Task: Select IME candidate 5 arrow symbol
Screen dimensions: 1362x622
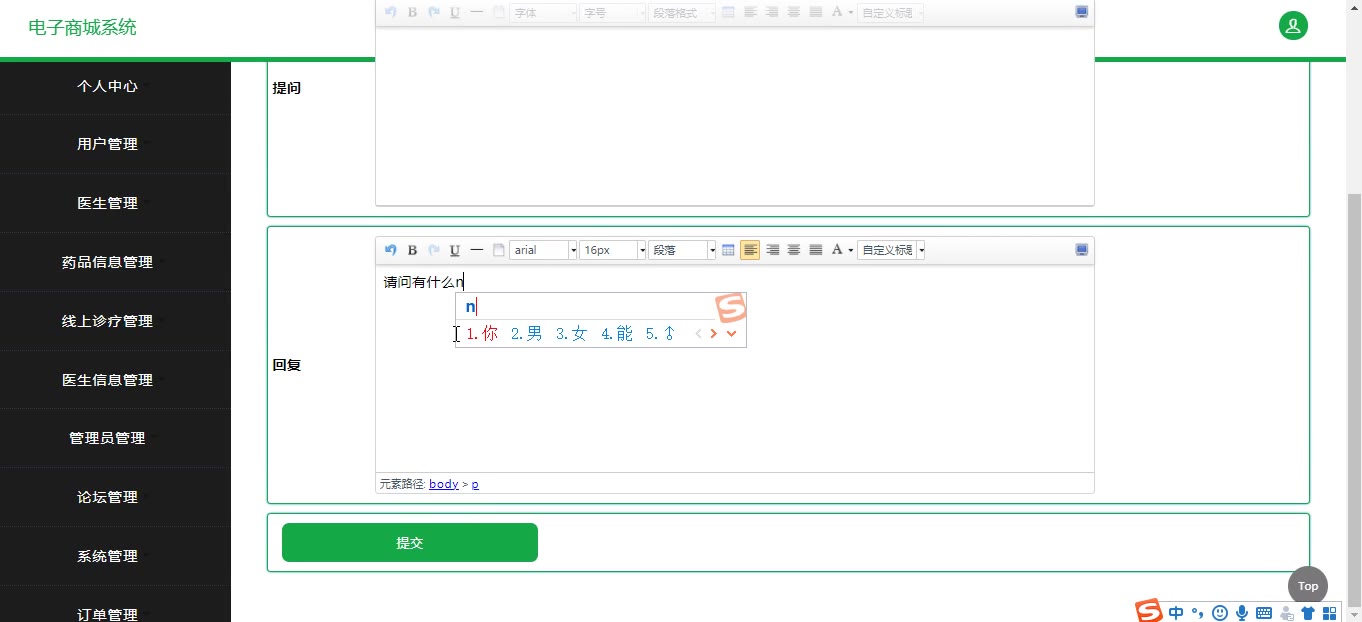Action: 661,334
